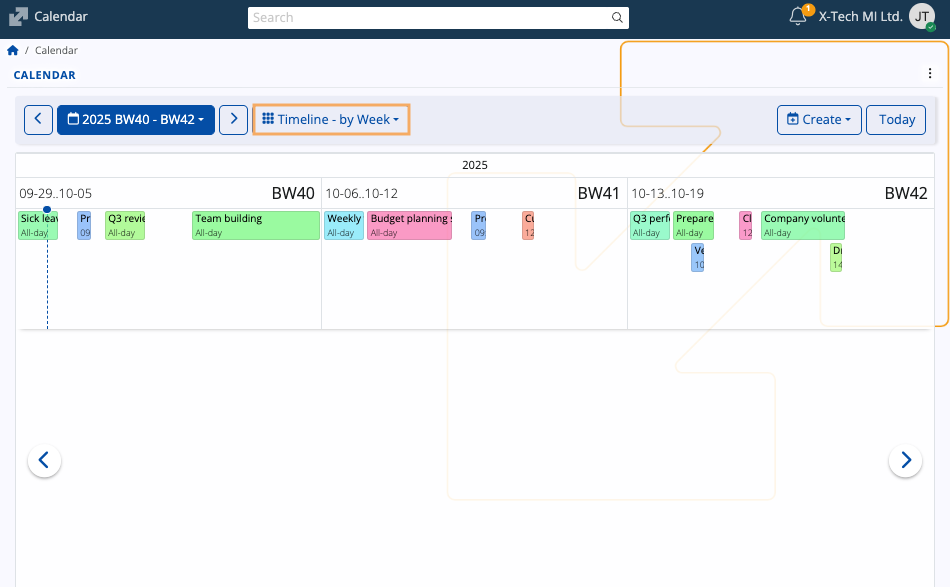Open the Company volunteer event in BW42

(x=802, y=225)
